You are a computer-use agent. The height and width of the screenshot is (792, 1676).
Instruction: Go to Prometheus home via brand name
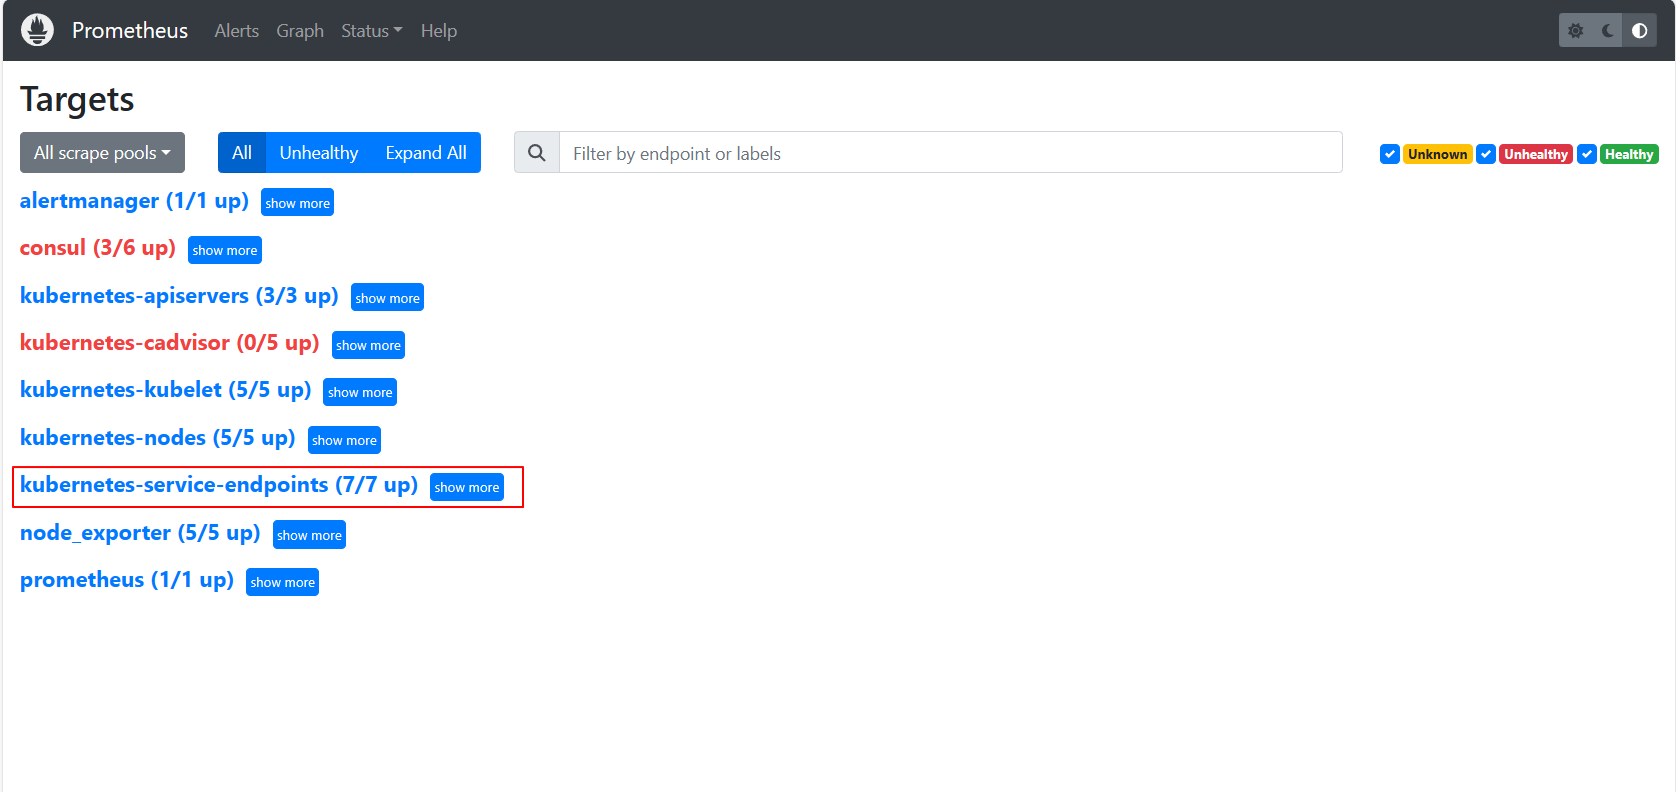click(130, 31)
